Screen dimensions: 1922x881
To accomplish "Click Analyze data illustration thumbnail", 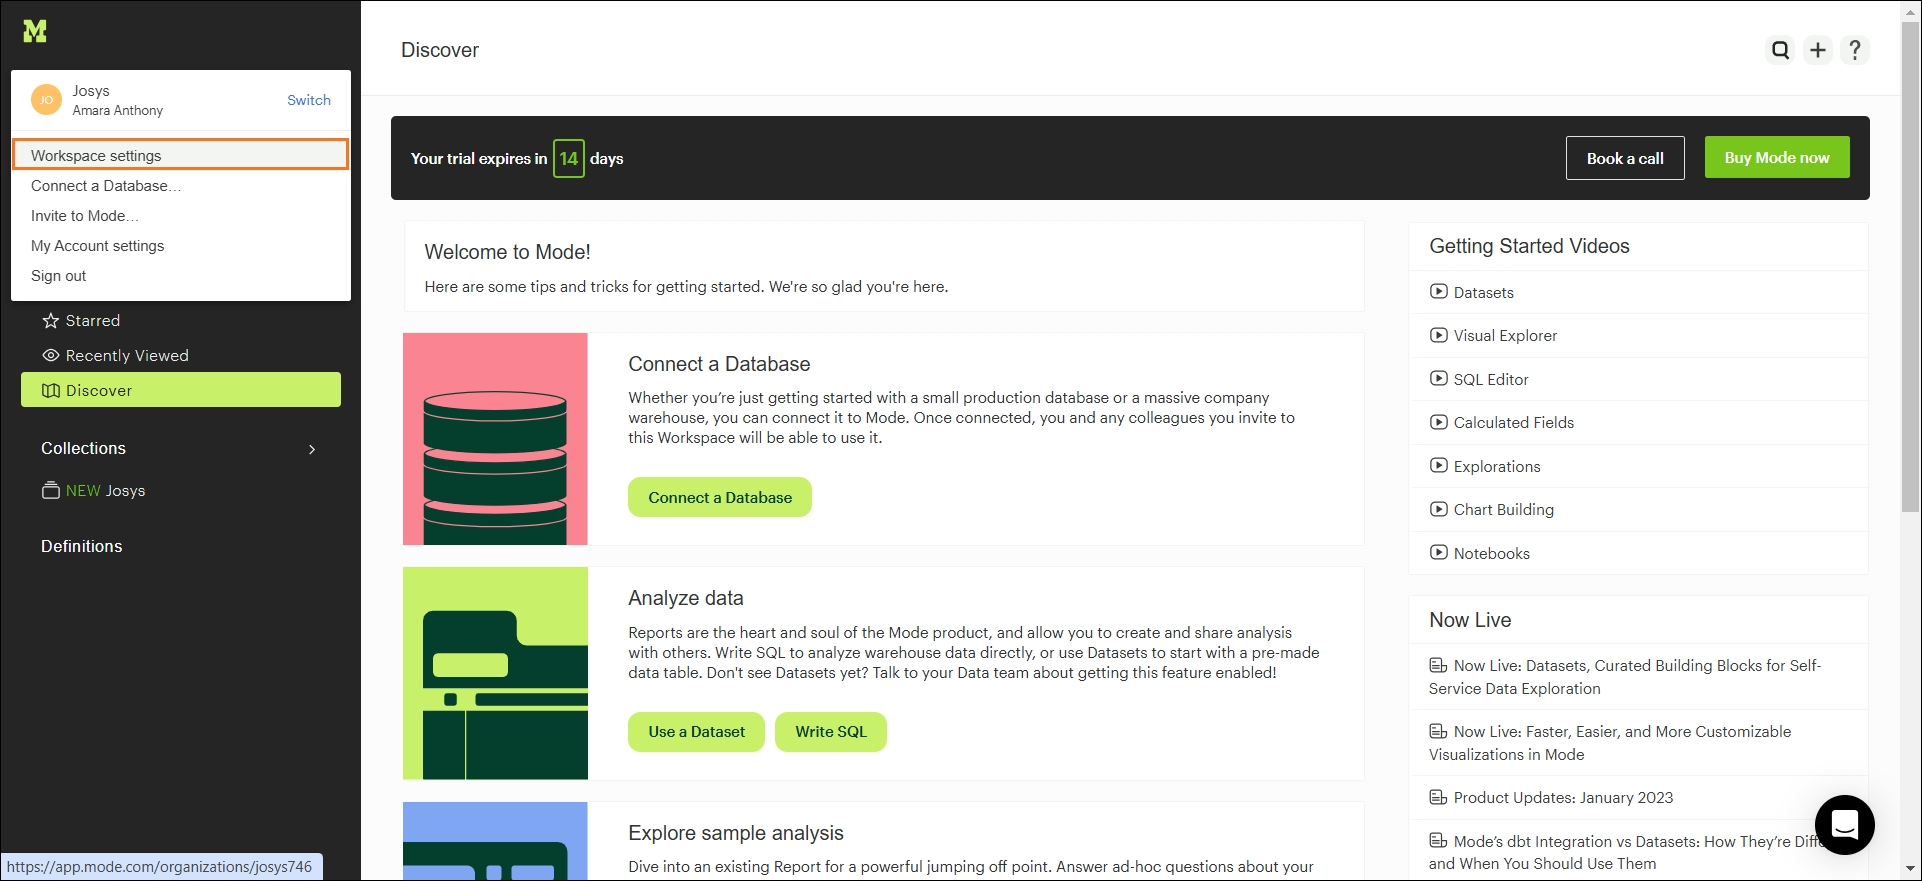I will pos(495,673).
